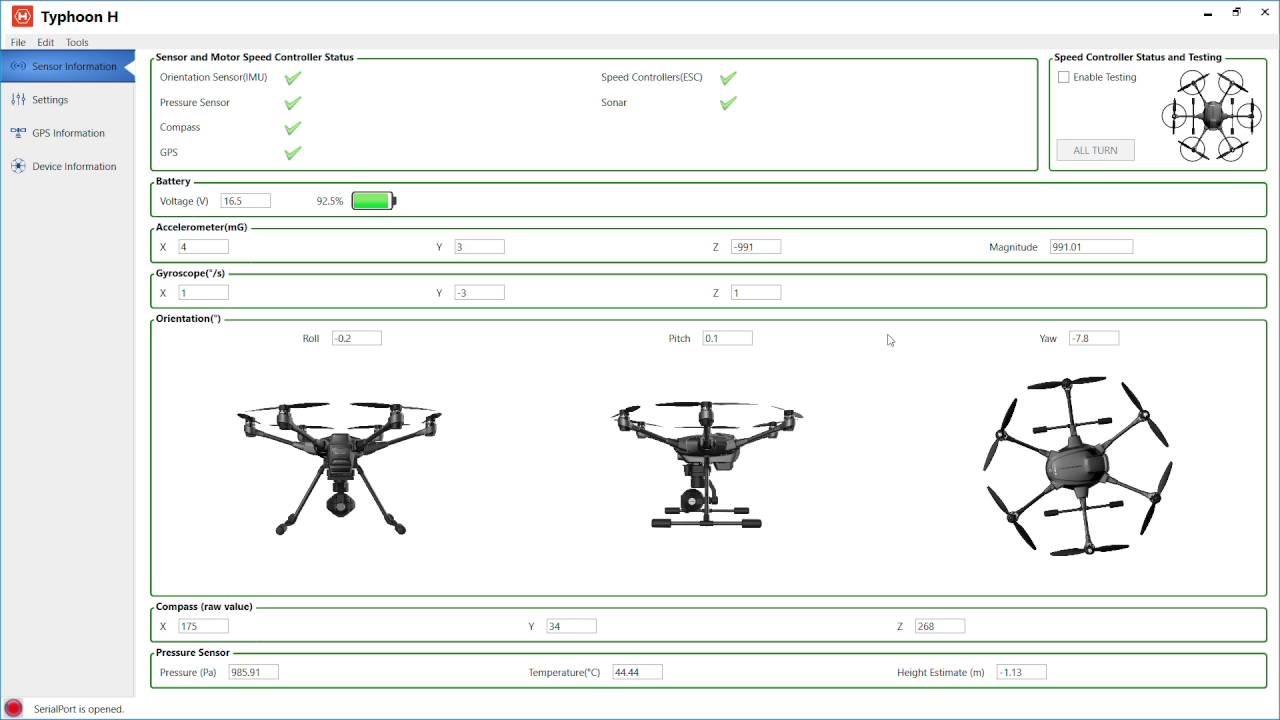Click the Compass raw X field
Screen dimensions: 1280x720
[x=204, y=626]
